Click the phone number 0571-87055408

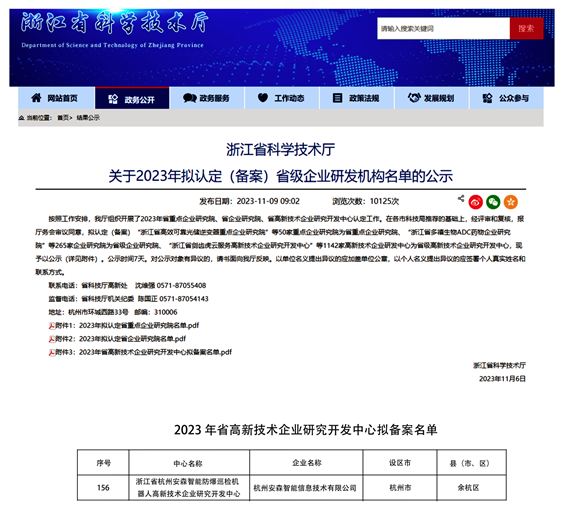pos(181,286)
